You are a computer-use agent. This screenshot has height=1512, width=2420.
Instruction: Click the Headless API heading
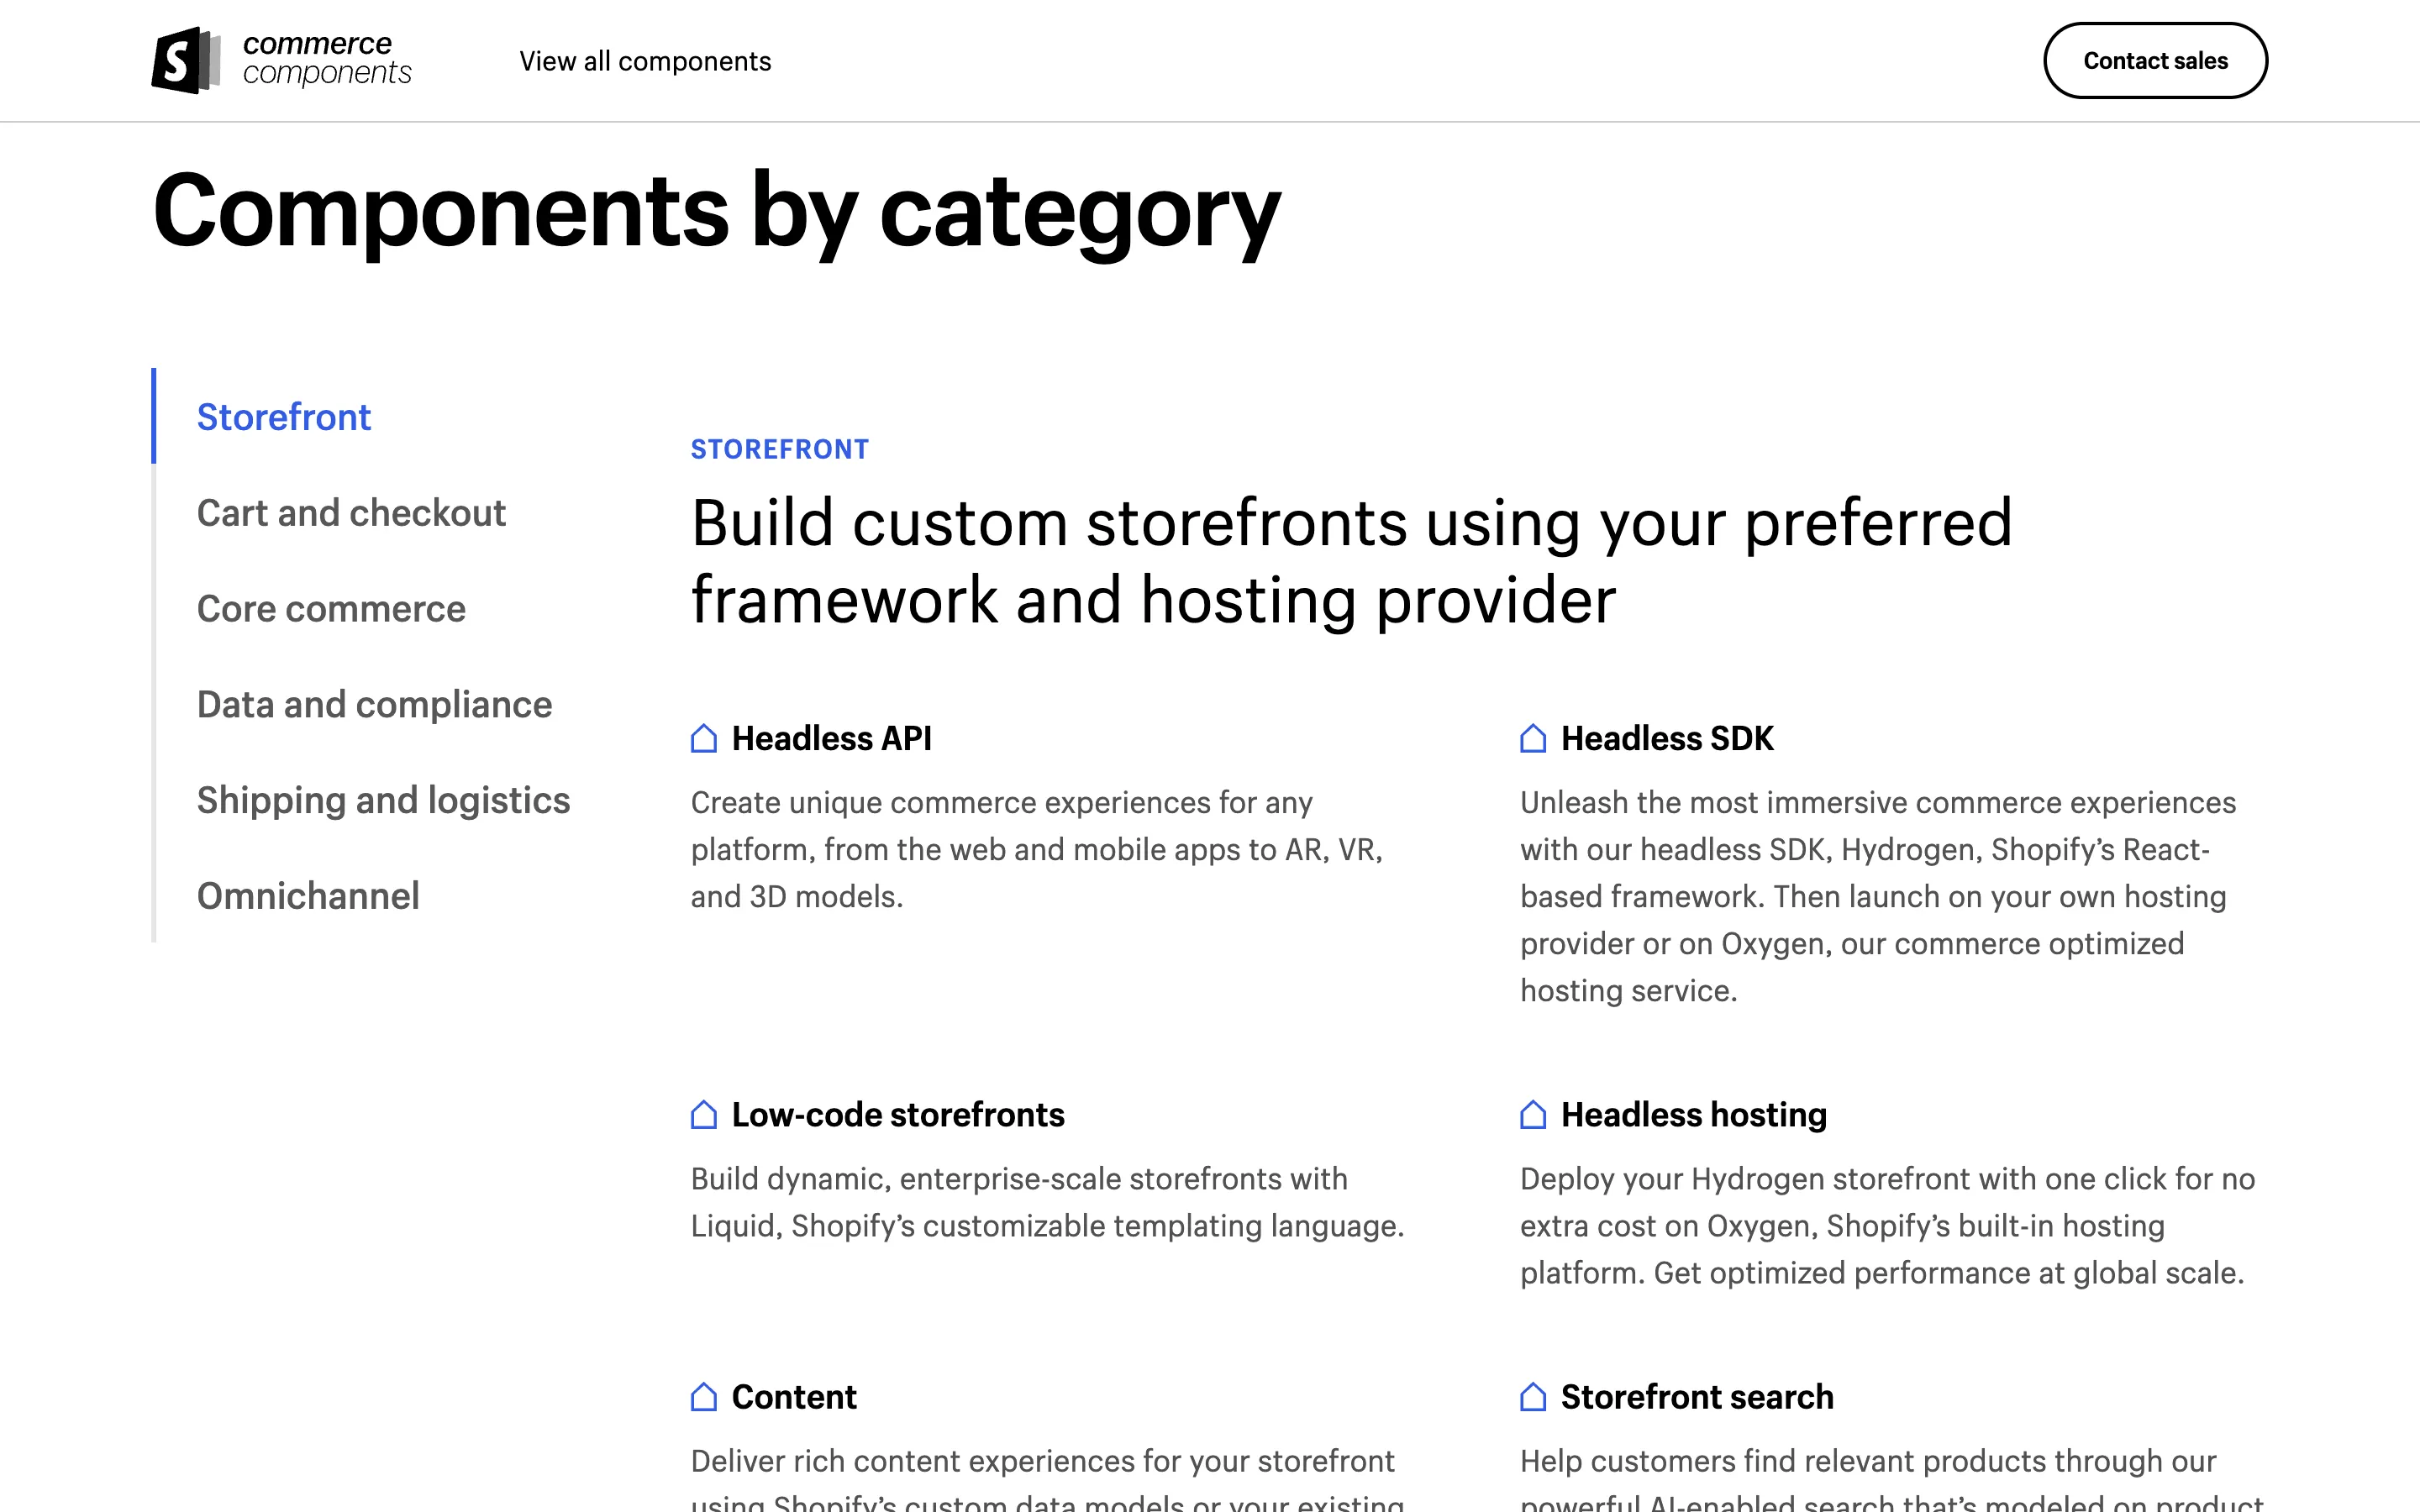[x=831, y=738]
